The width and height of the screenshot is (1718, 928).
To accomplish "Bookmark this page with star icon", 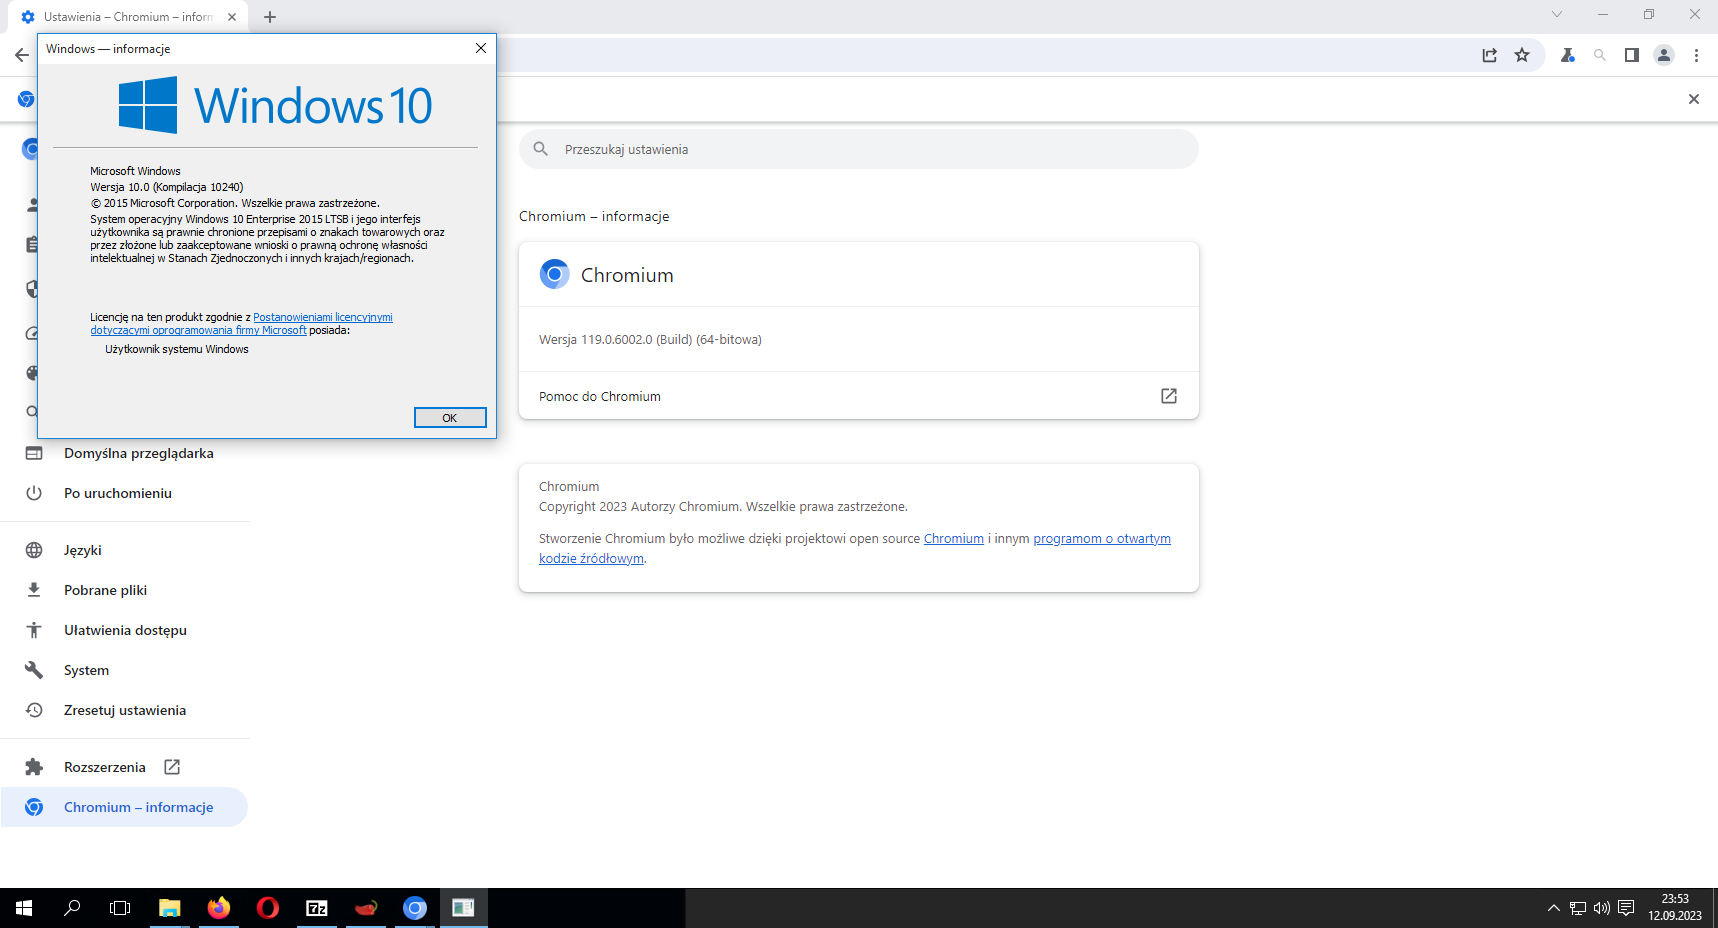I will 1522,55.
